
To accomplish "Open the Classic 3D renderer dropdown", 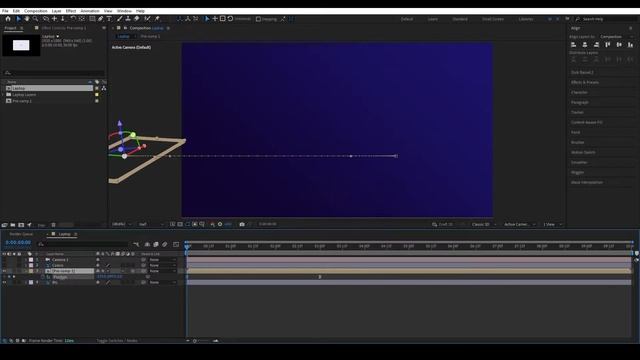I will coord(484,224).
